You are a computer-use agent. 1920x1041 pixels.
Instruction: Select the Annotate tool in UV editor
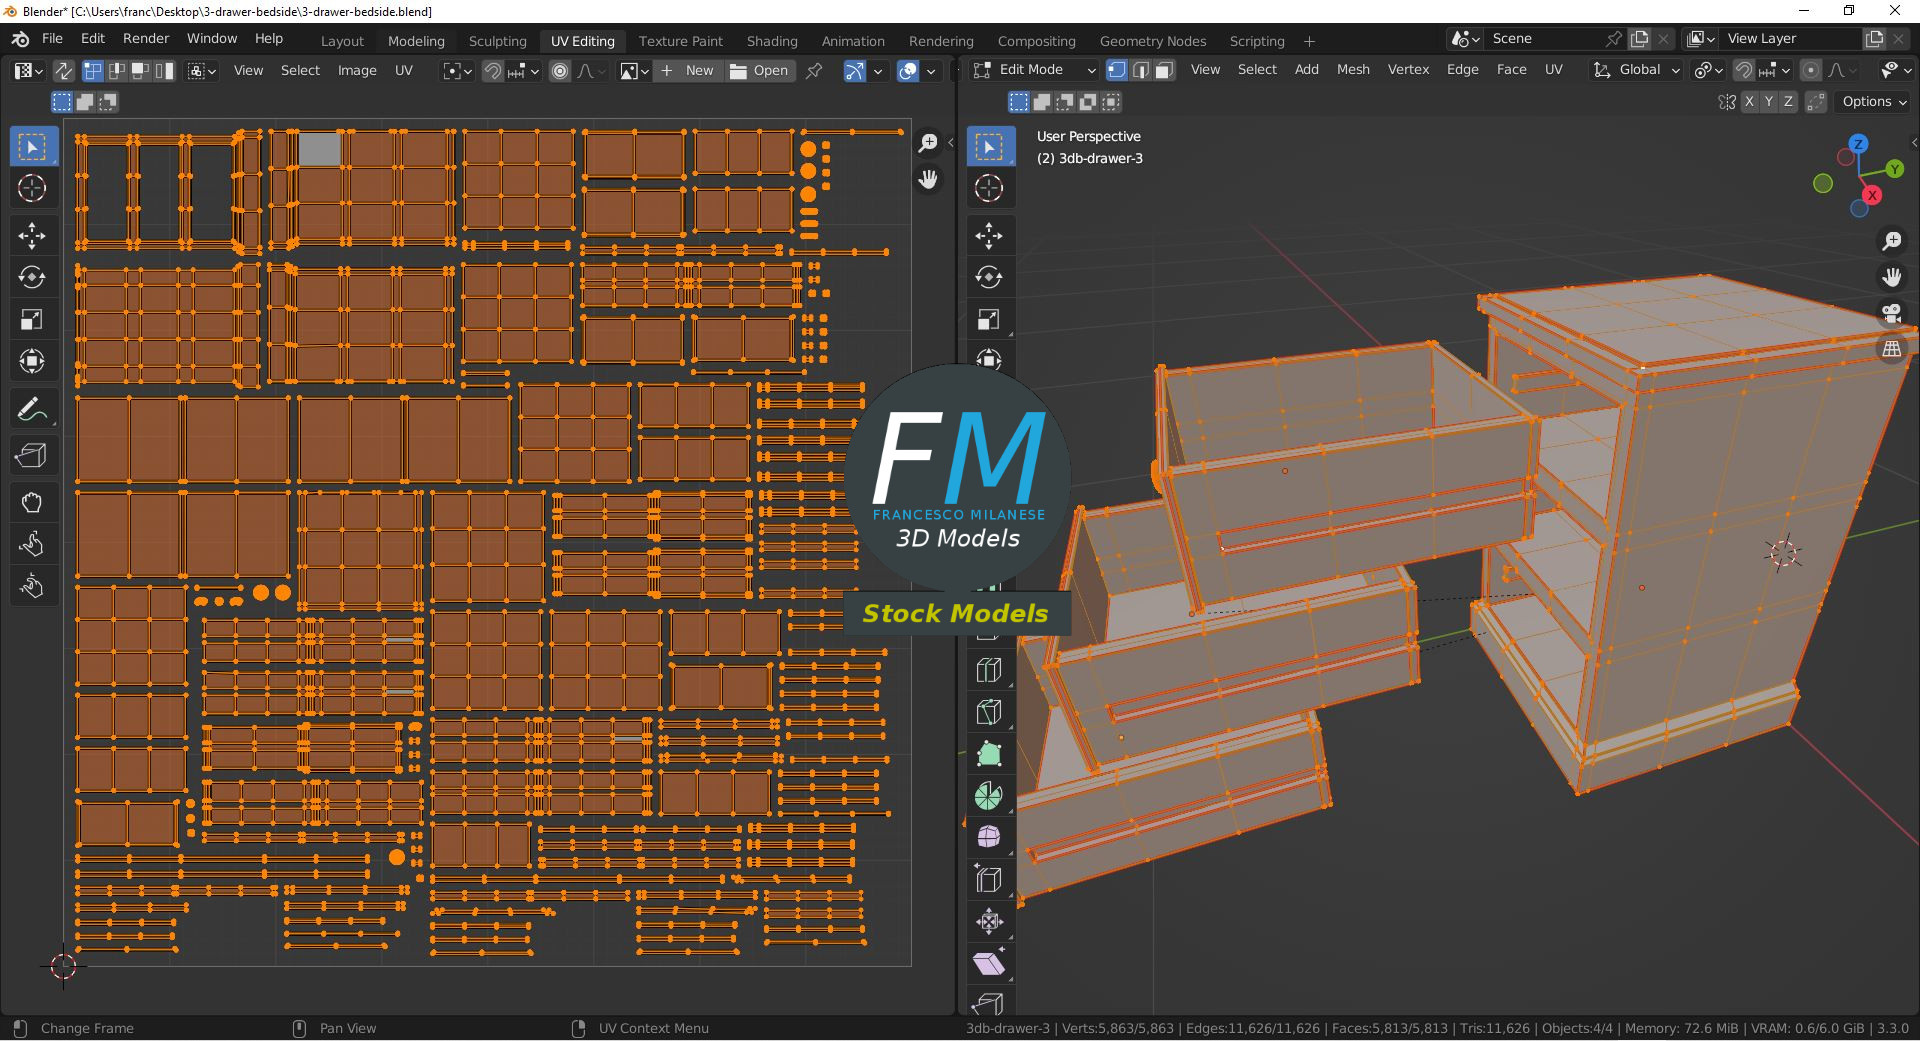(x=32, y=409)
